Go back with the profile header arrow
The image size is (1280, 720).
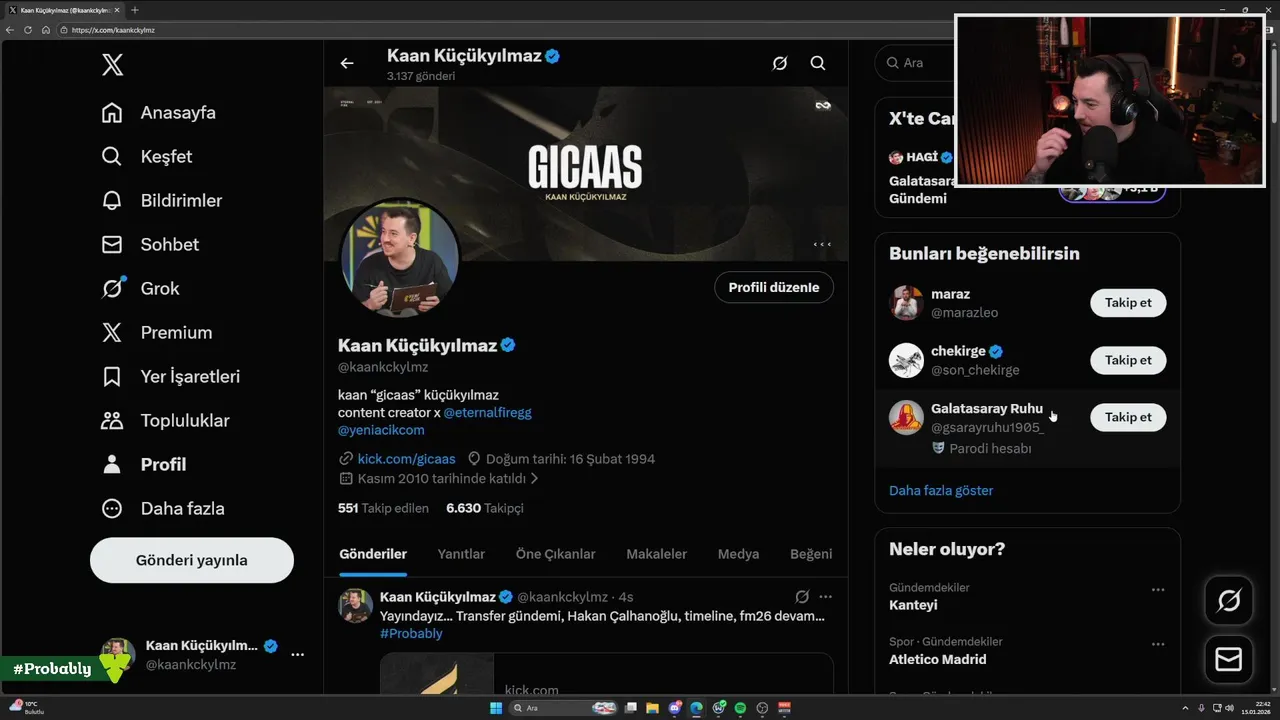tap(347, 63)
